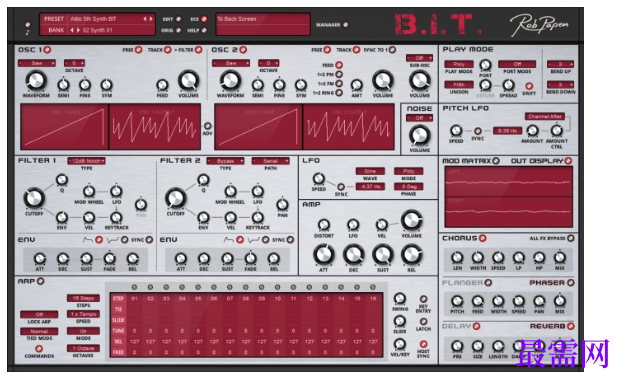Image resolution: width=628 pixels, height=385 pixels.
Task: Open the arp COMMANDS button
Action: [39, 349]
